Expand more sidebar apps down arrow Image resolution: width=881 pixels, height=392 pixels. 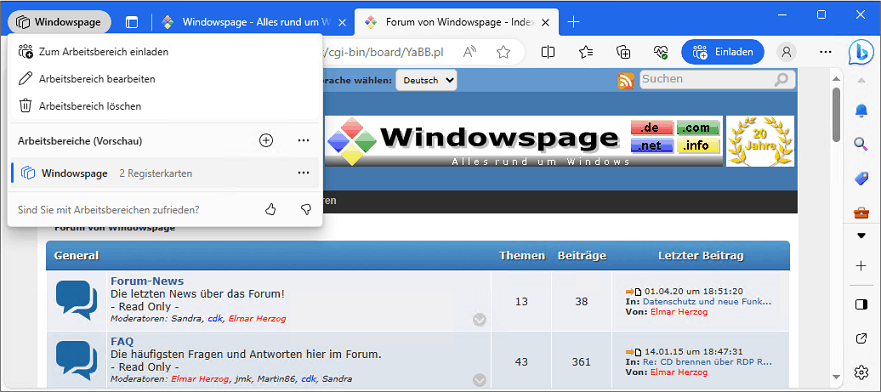coord(861,236)
